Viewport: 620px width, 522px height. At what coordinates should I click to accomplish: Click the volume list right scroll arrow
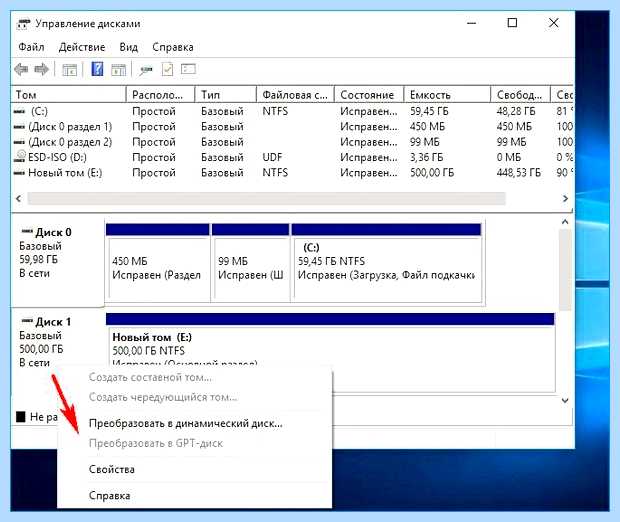[565, 199]
